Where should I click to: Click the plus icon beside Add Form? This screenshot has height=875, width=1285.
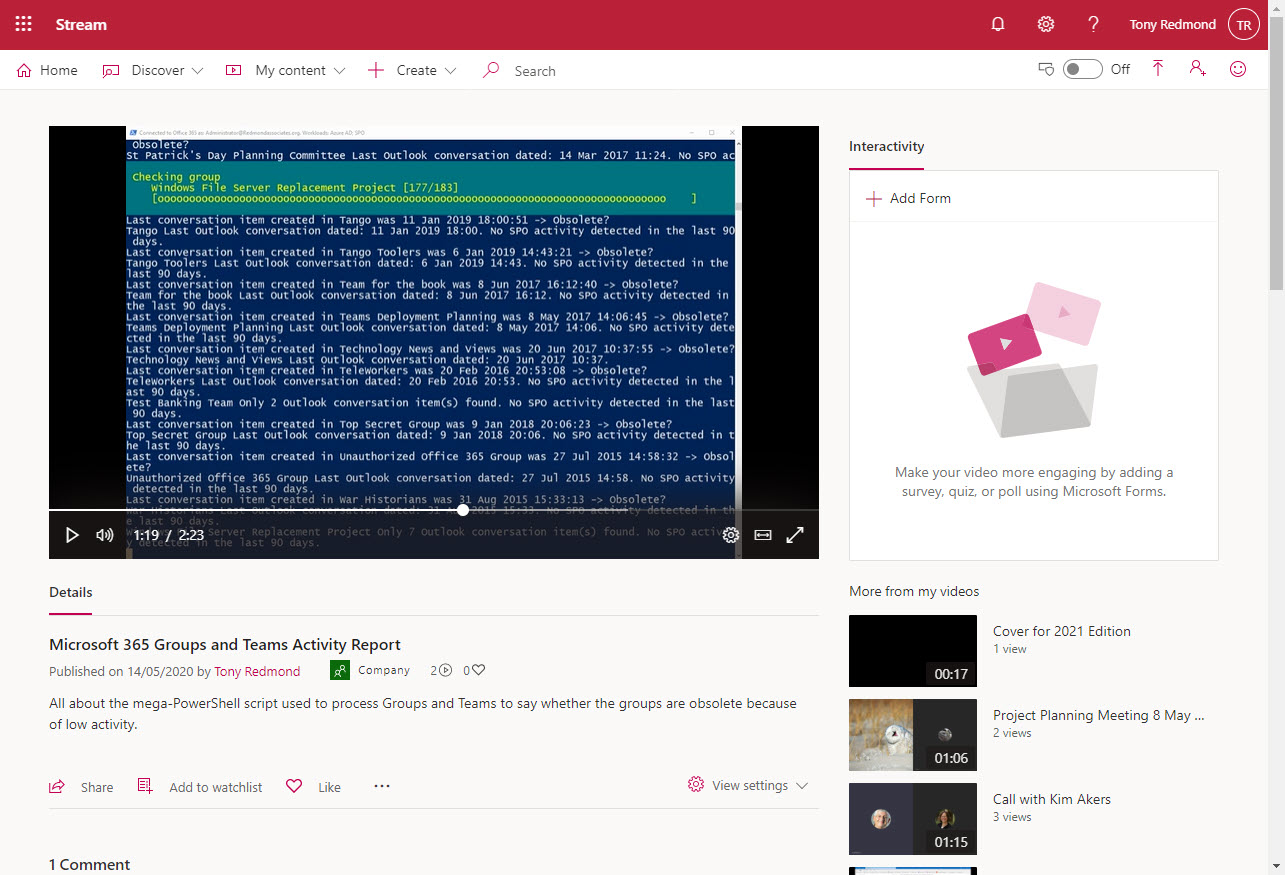pos(873,198)
